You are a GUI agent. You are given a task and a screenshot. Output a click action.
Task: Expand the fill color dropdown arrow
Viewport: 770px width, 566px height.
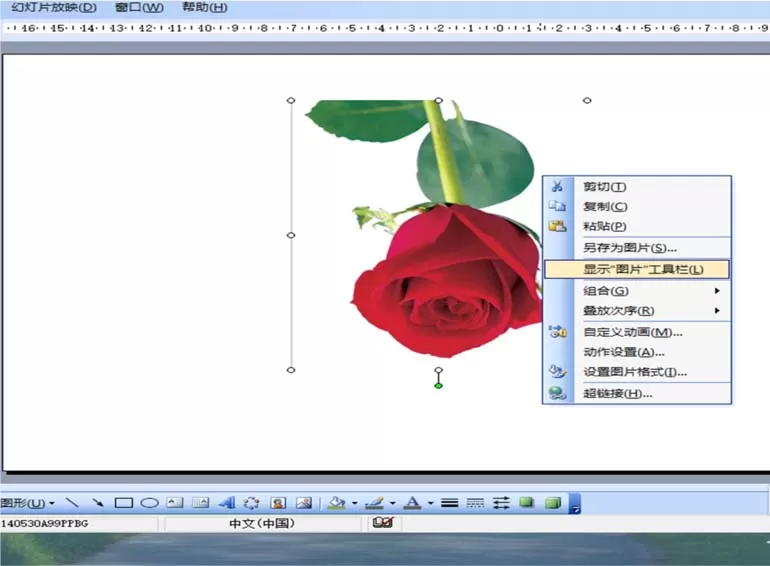coord(355,503)
